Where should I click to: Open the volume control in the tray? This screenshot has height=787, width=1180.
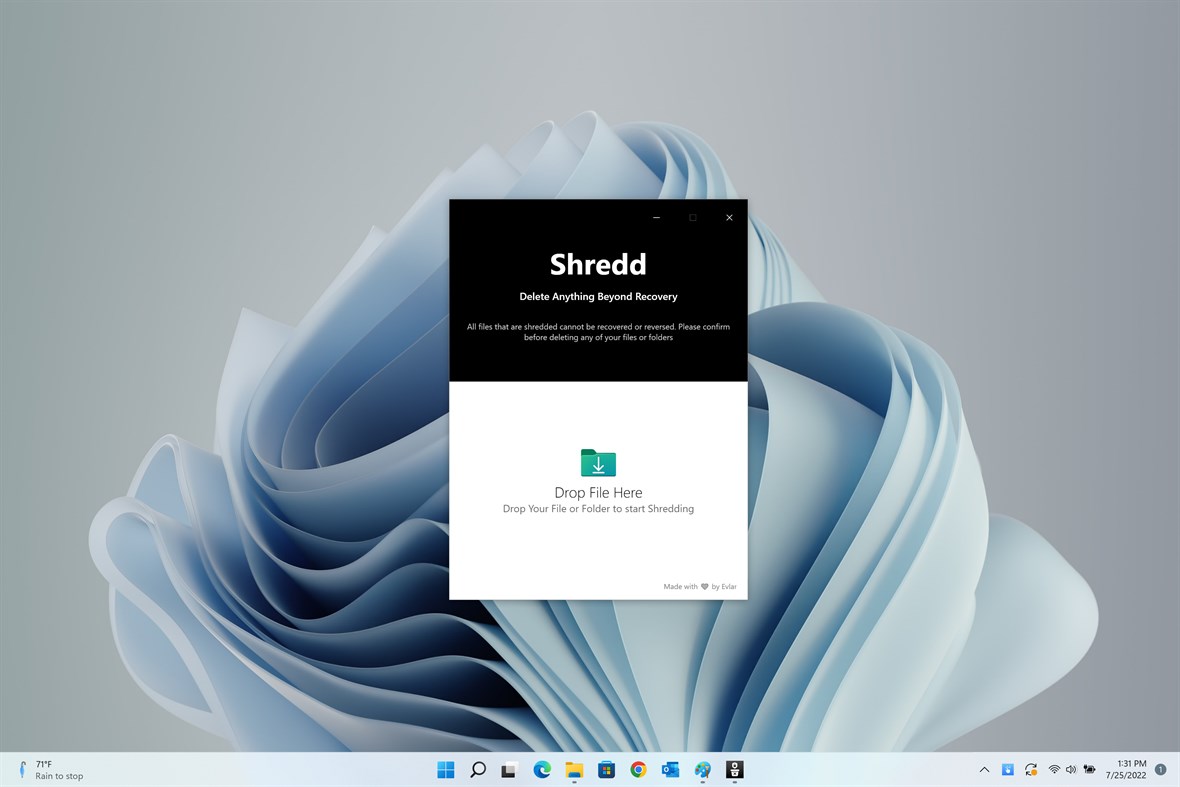pos(1071,769)
